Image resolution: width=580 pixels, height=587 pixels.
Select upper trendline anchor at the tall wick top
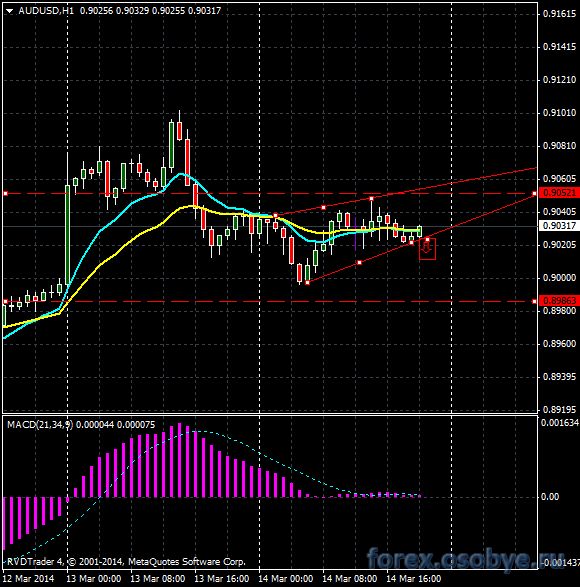point(371,198)
